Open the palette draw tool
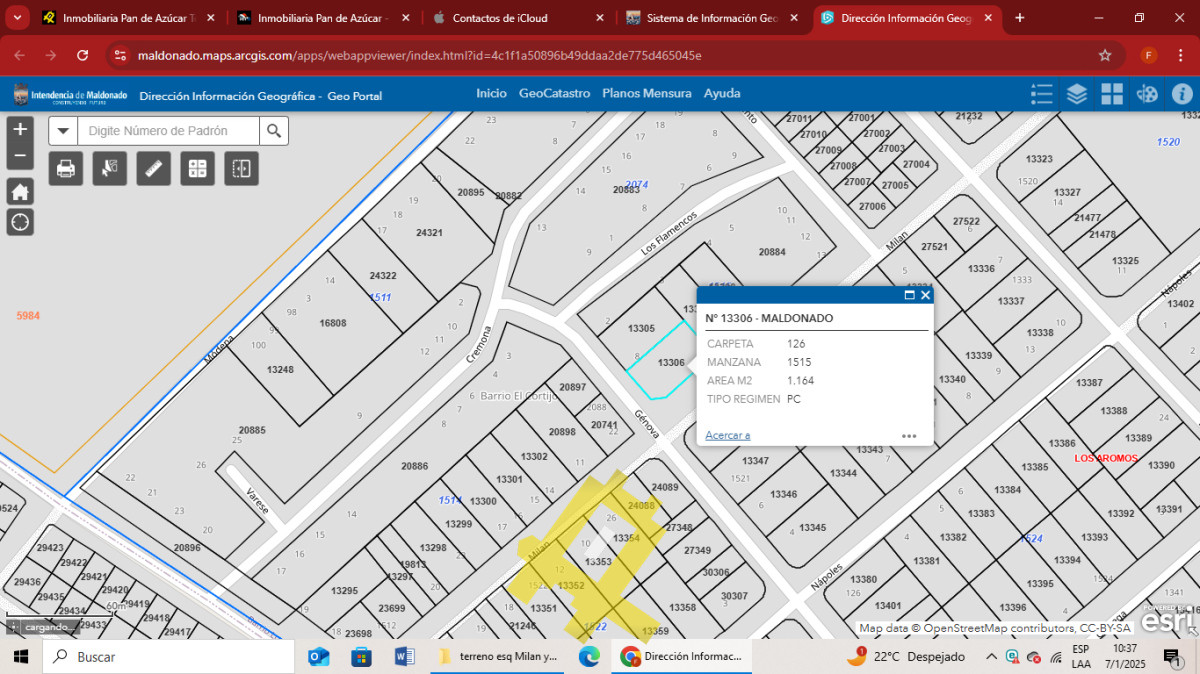The image size is (1200, 674). tap(1147, 94)
